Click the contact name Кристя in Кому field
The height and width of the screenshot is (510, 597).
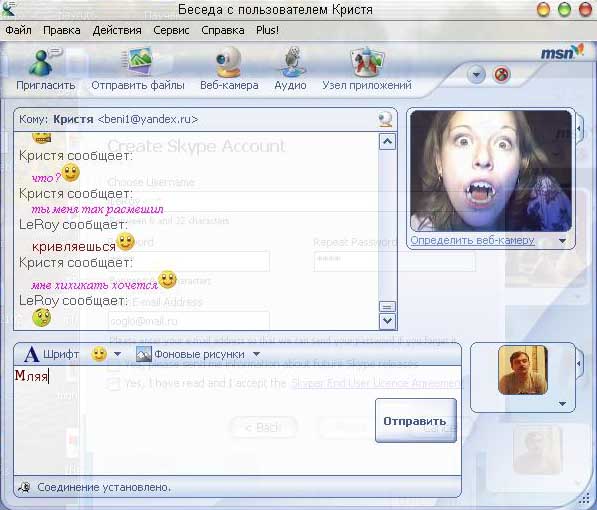tap(73, 119)
